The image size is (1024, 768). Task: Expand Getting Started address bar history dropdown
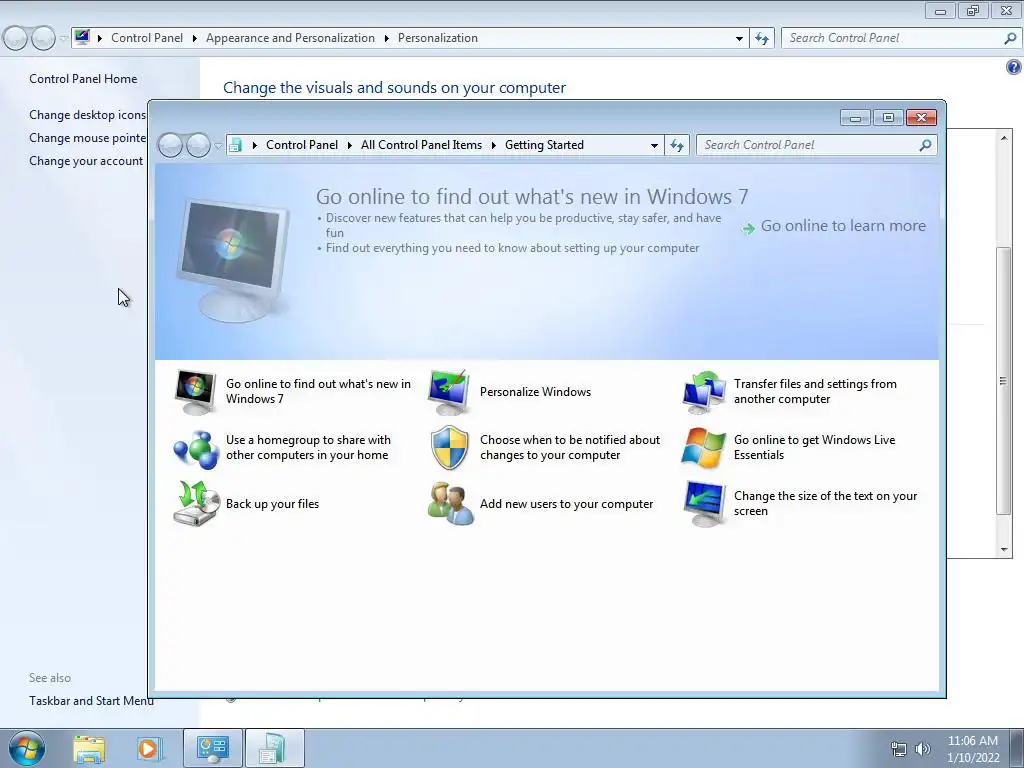pyautogui.click(x=654, y=145)
